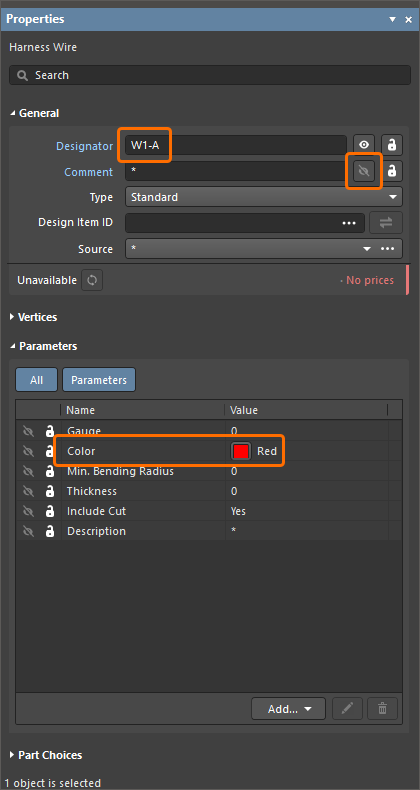Viewport: 420px width, 790px height.
Task: Show the hidden Comment field
Action: click(364, 171)
